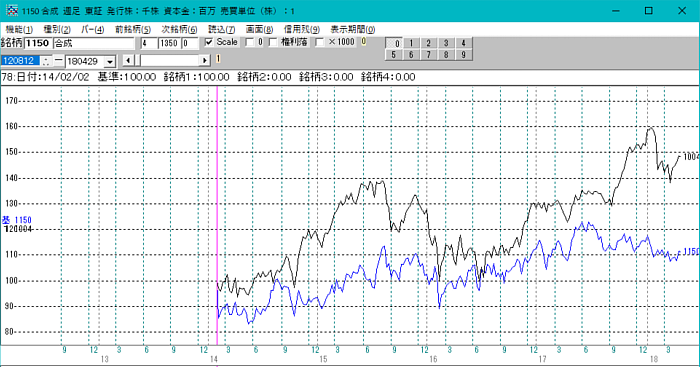Screen dimensions: 700x367
Task: Click the year label 17 on time axis
Action: click(x=542, y=359)
